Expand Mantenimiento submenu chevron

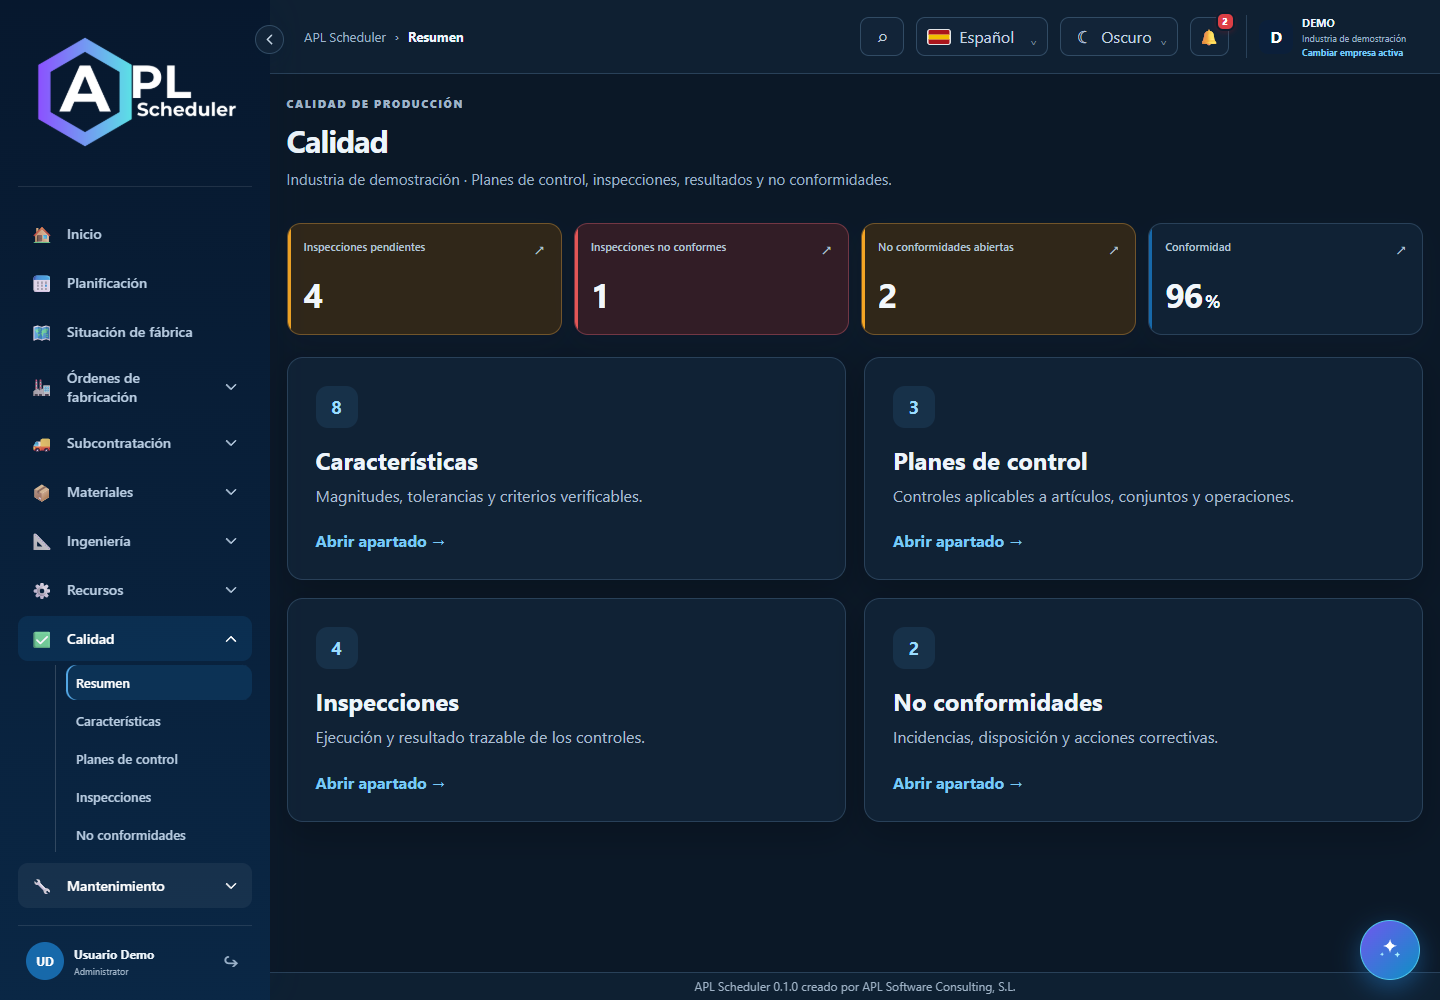point(231,886)
